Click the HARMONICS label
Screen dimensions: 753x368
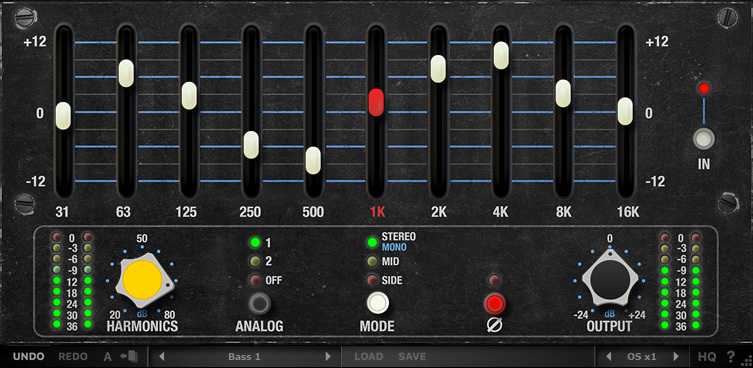[x=142, y=326]
